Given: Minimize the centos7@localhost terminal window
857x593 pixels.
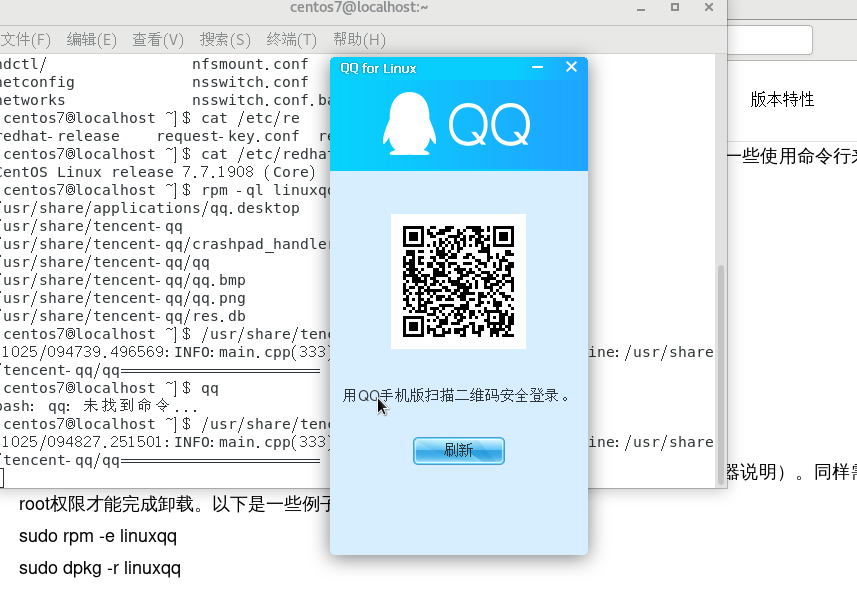Looking at the screenshot, I should [641, 8].
